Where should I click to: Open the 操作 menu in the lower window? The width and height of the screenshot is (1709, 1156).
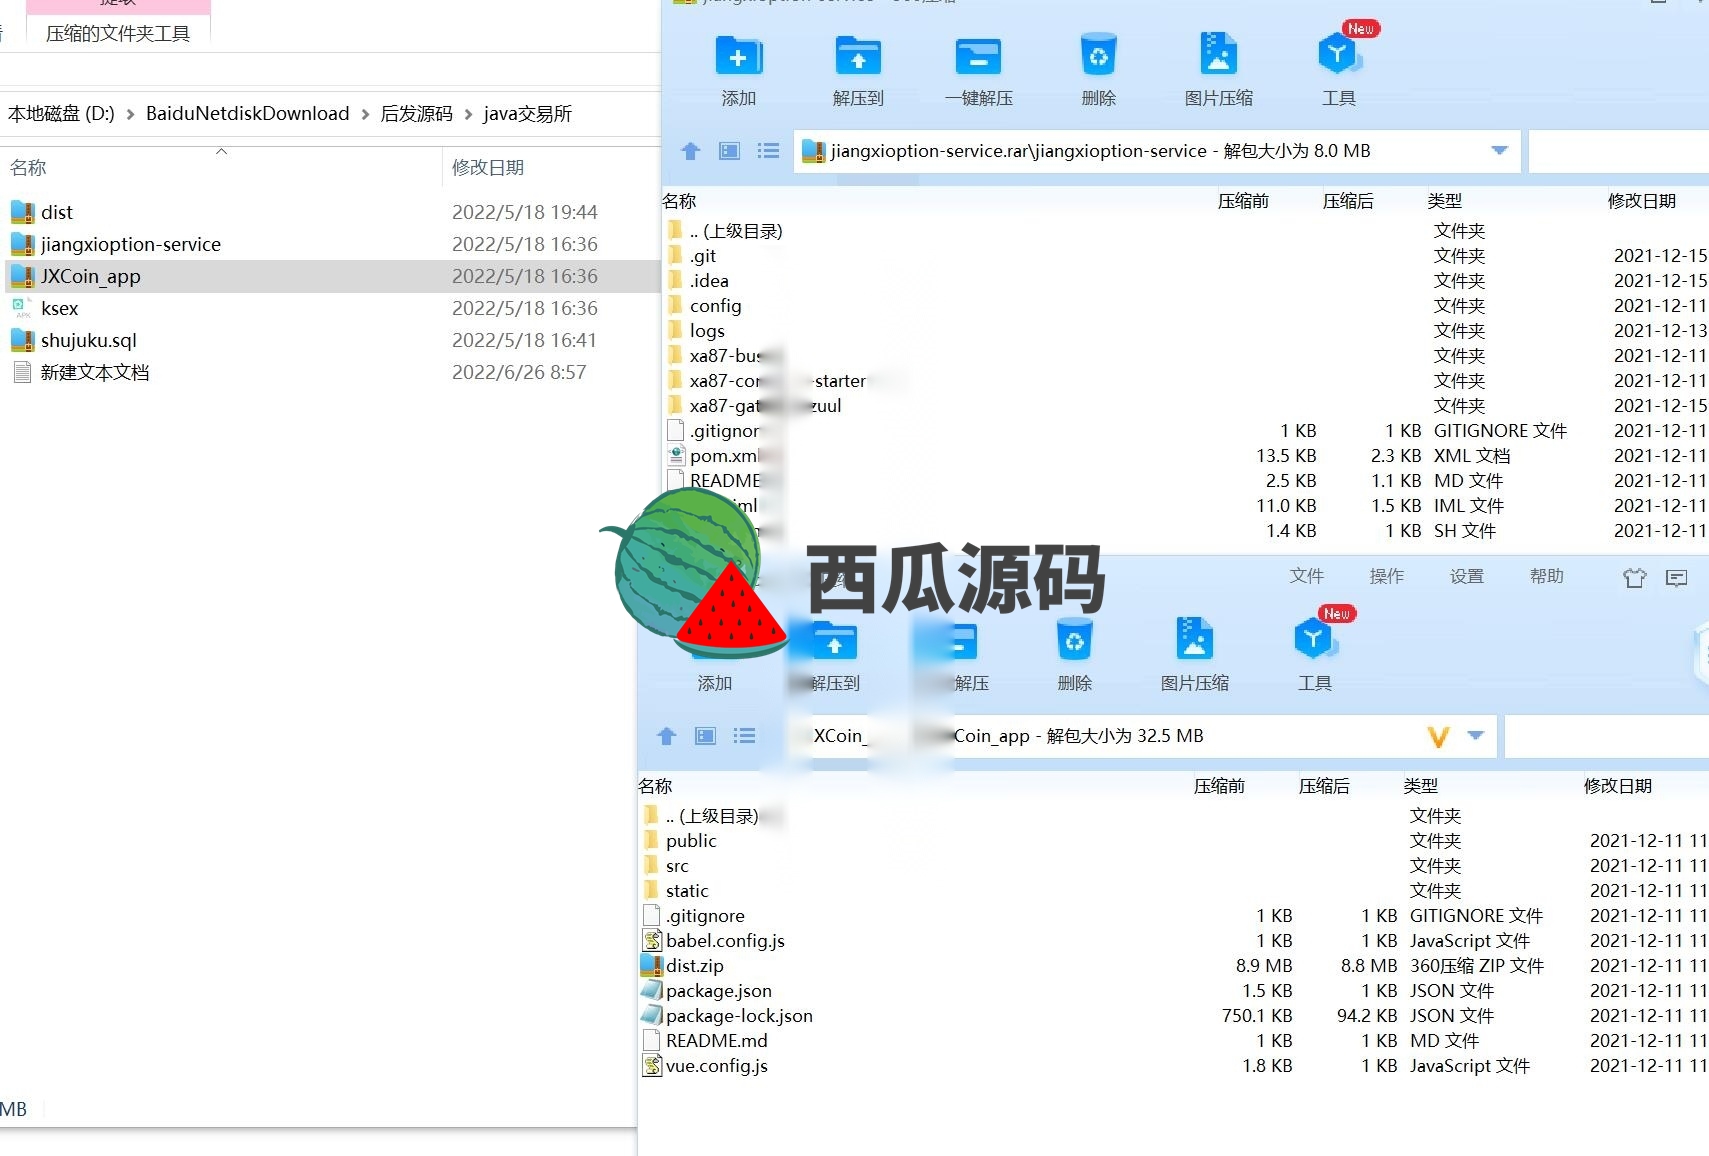click(1386, 576)
